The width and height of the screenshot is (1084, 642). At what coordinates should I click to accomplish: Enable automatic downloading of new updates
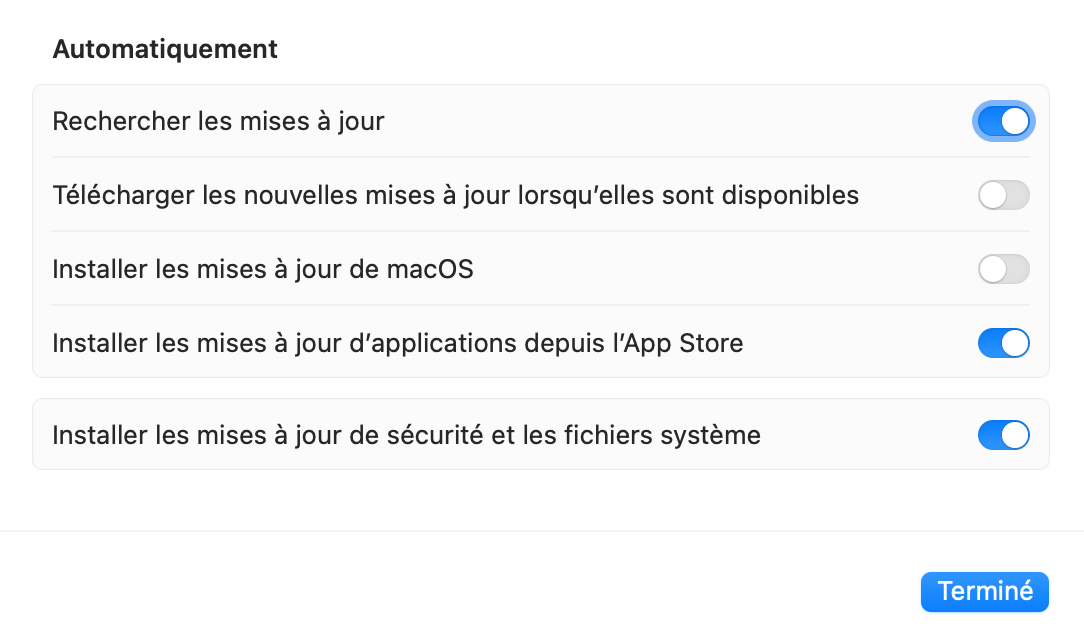coord(1003,196)
